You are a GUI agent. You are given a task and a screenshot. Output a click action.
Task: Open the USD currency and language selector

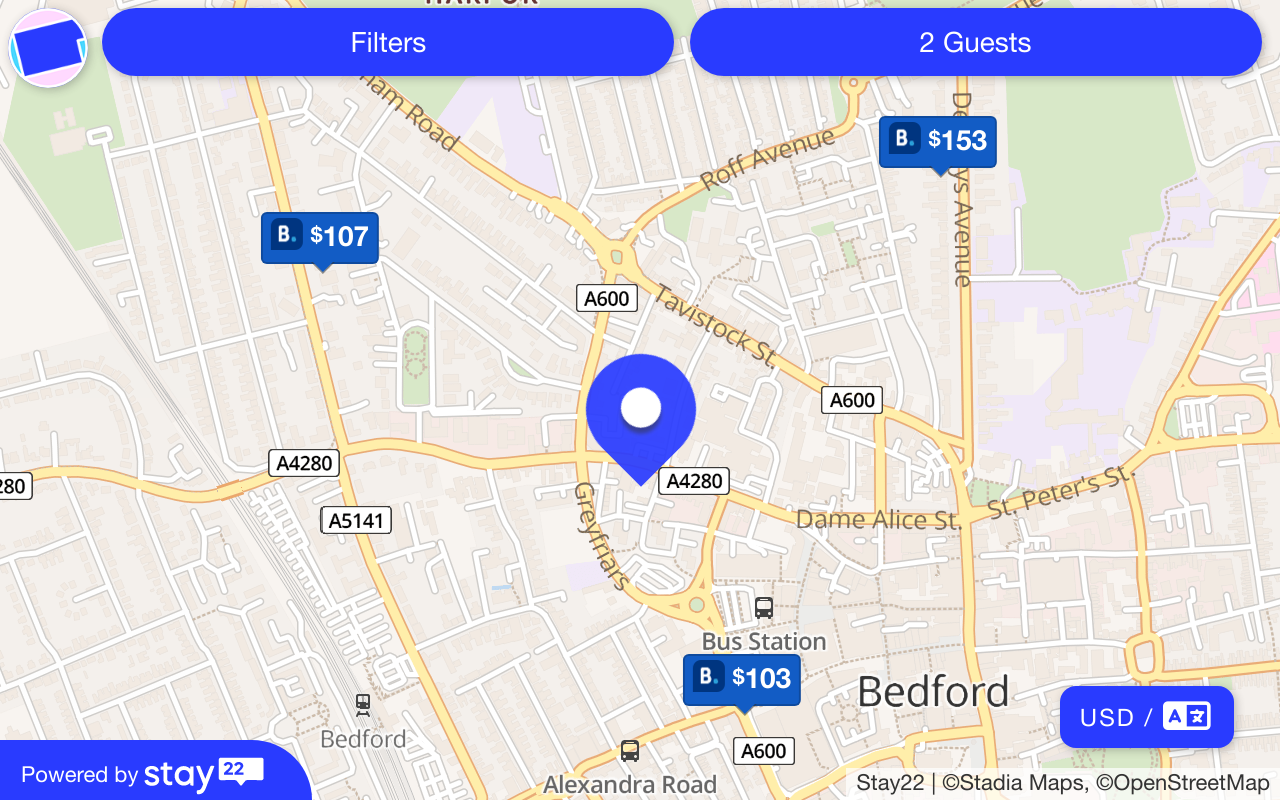(1147, 717)
